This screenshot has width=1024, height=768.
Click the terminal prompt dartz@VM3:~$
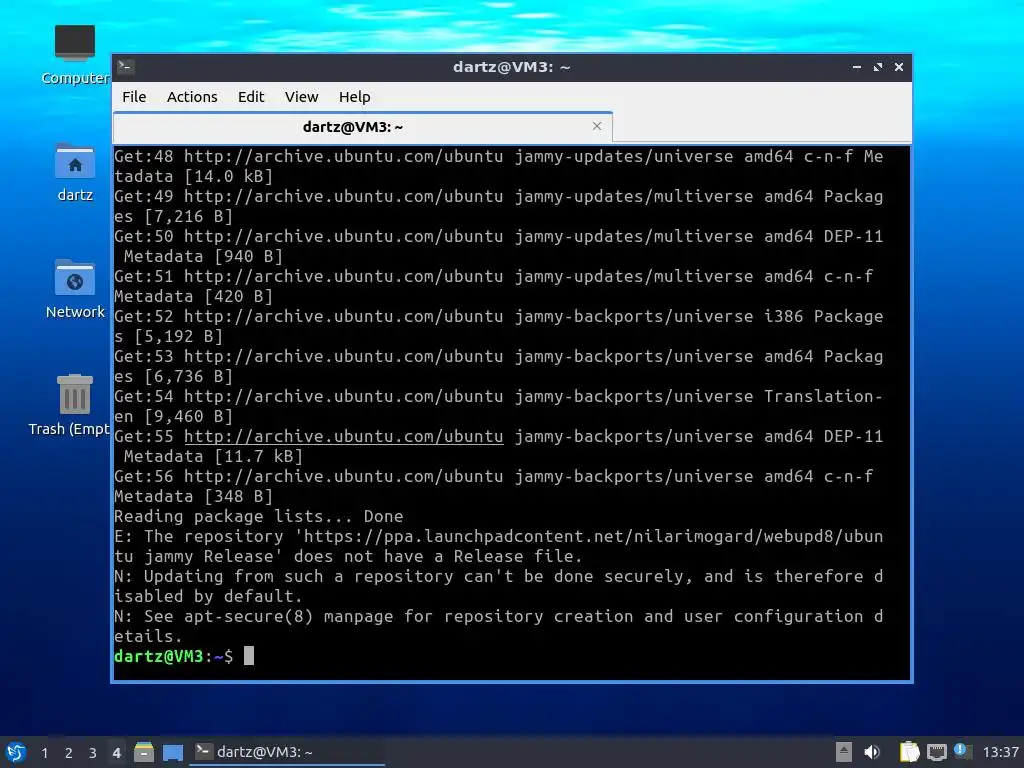173,656
